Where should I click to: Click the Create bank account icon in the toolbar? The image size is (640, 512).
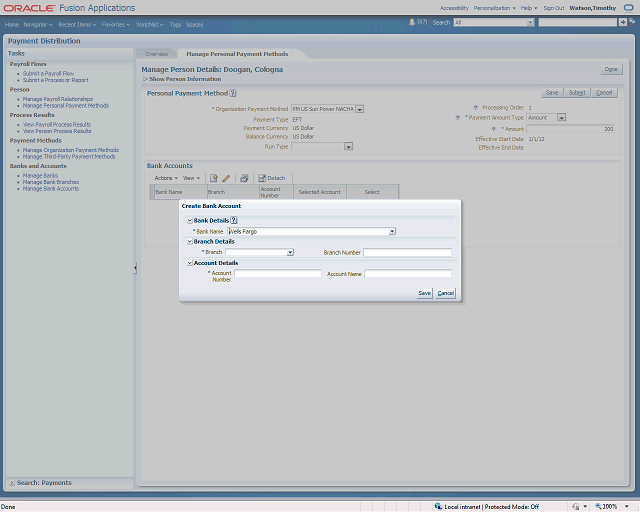point(213,178)
